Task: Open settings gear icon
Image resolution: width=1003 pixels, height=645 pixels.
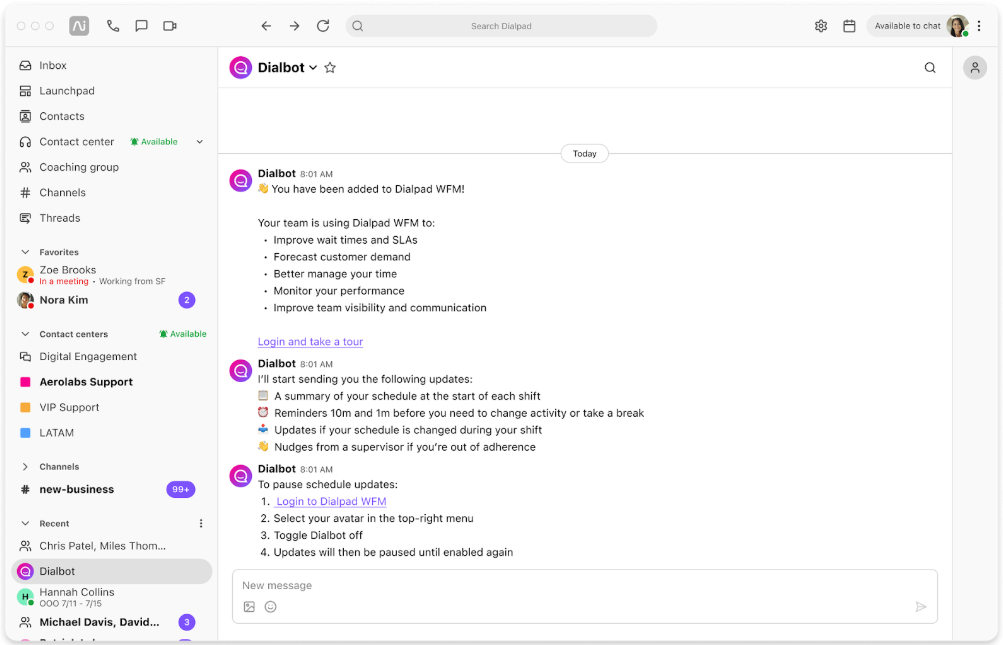Action: click(x=821, y=26)
